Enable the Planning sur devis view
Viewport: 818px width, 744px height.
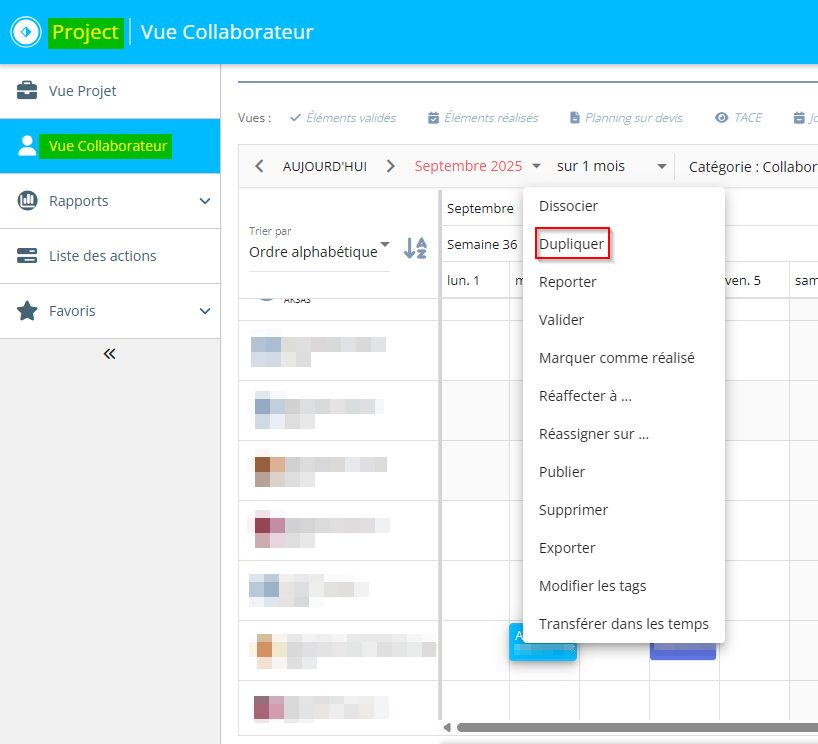pyautogui.click(x=626, y=118)
